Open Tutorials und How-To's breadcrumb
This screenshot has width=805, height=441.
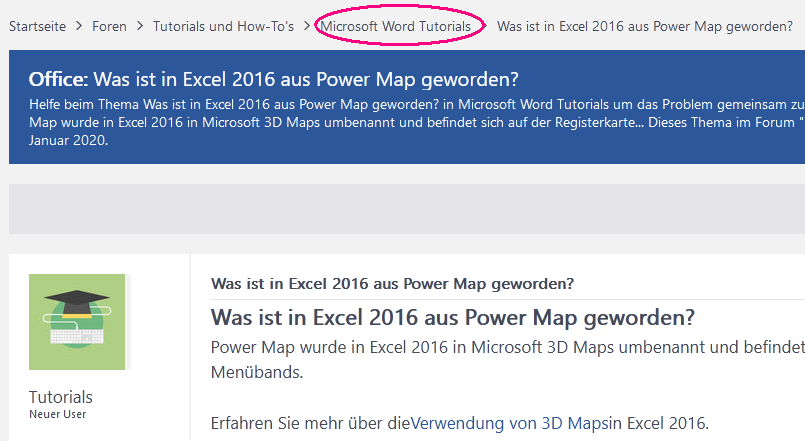(223, 26)
